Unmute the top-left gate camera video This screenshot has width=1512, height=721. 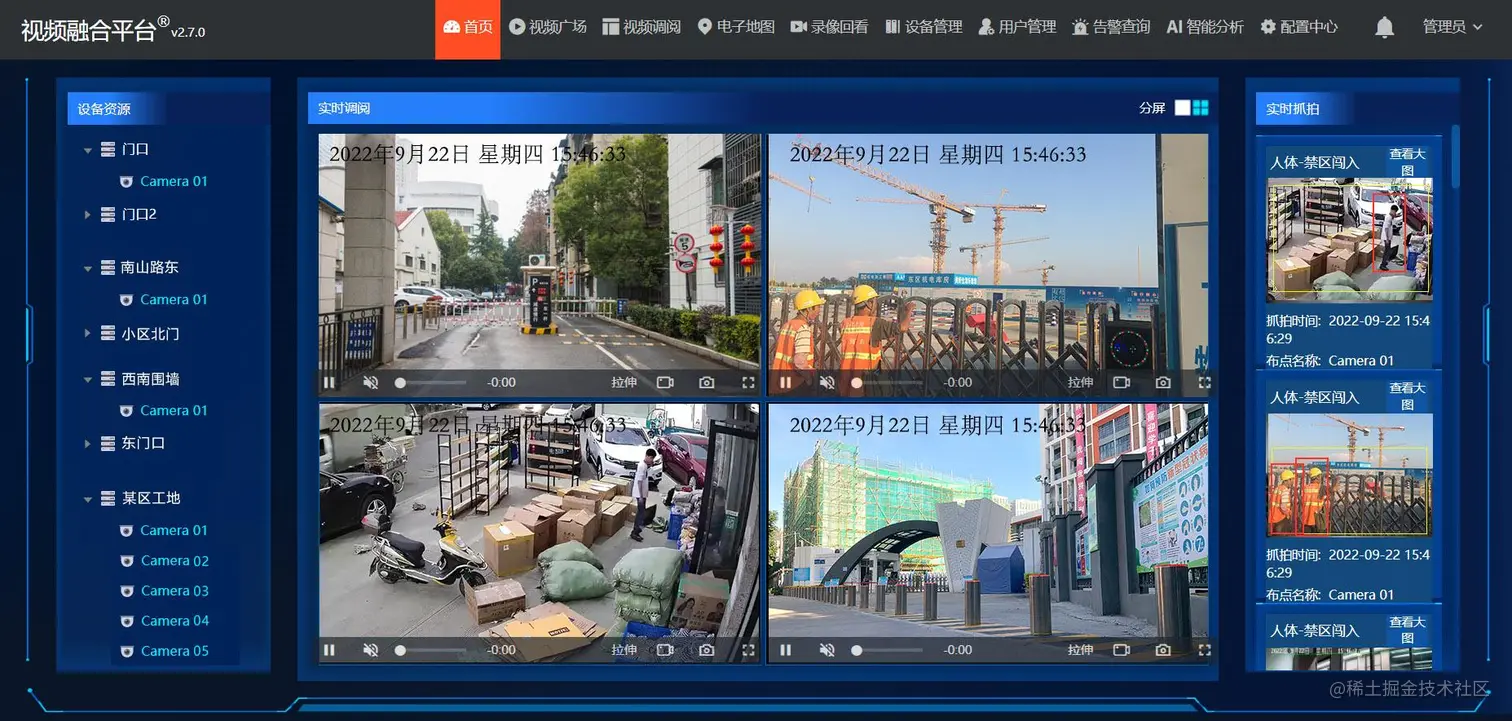tap(371, 382)
